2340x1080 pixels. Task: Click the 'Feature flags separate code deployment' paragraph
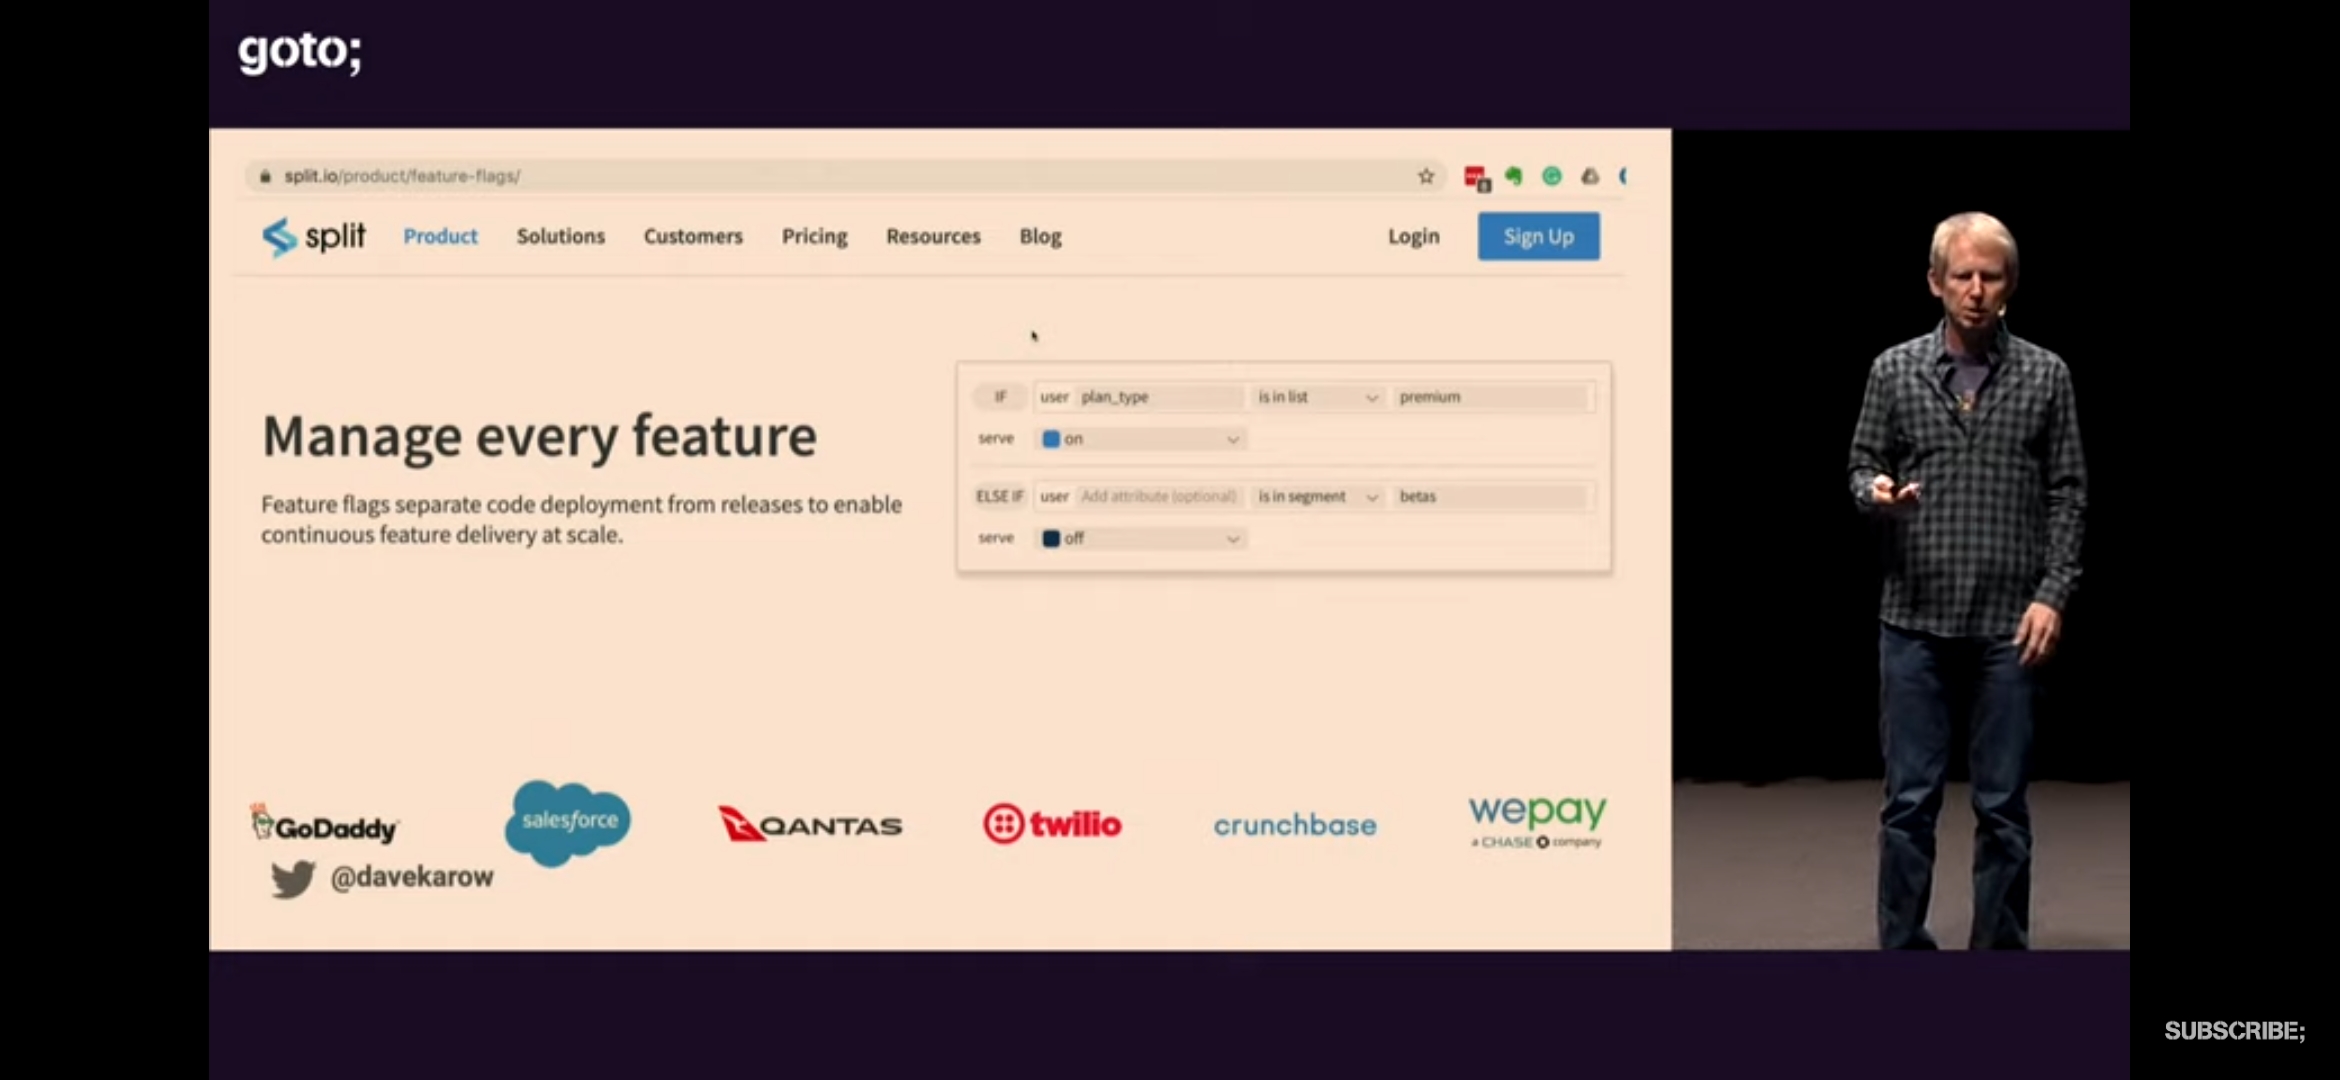click(582, 519)
